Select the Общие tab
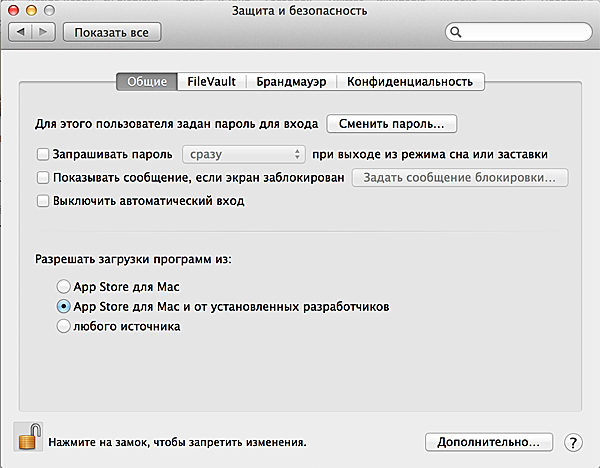 click(147, 82)
